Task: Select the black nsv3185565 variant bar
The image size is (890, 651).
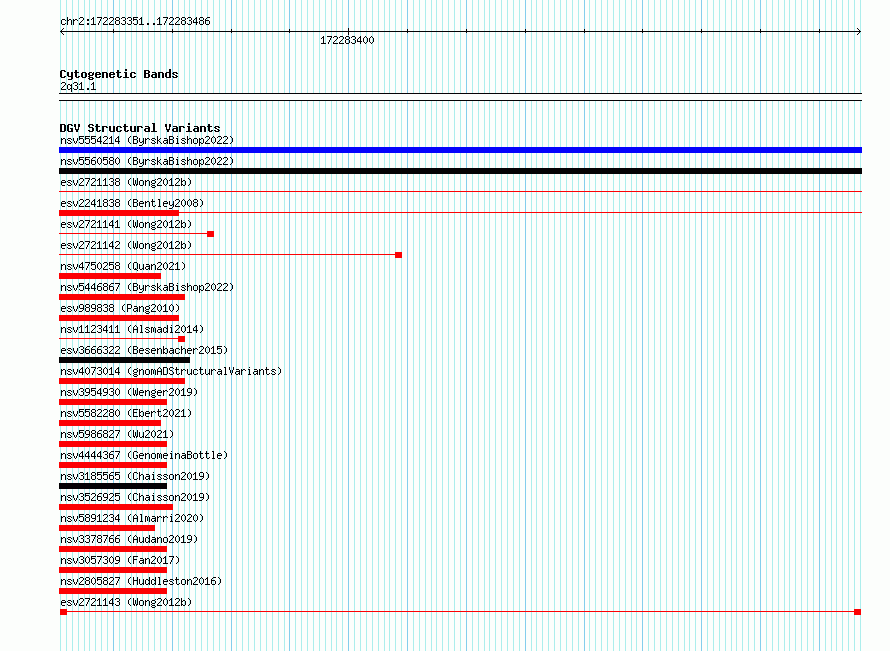Action: click(x=113, y=486)
